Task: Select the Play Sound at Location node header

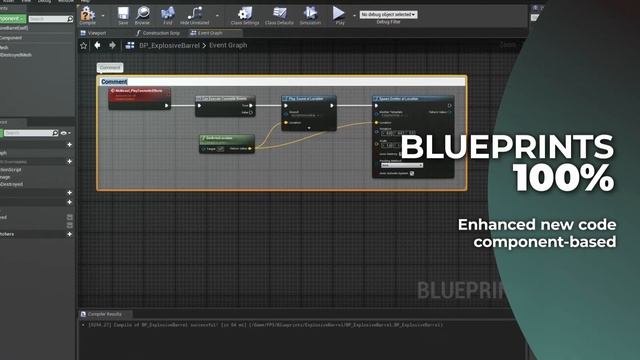Action: pyautogui.click(x=309, y=98)
